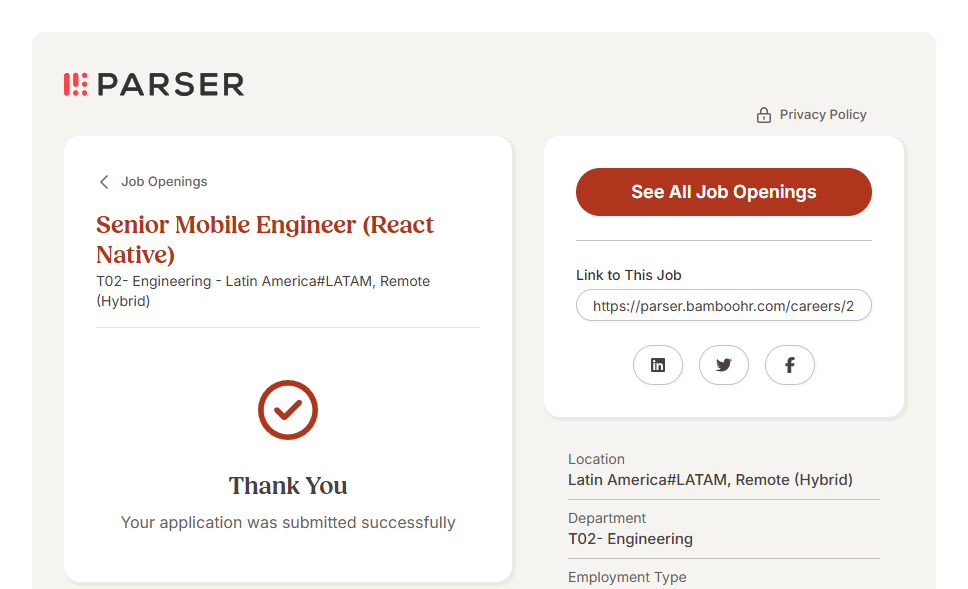Go back to Job Openings
This screenshot has width=968, height=589.
pos(164,182)
